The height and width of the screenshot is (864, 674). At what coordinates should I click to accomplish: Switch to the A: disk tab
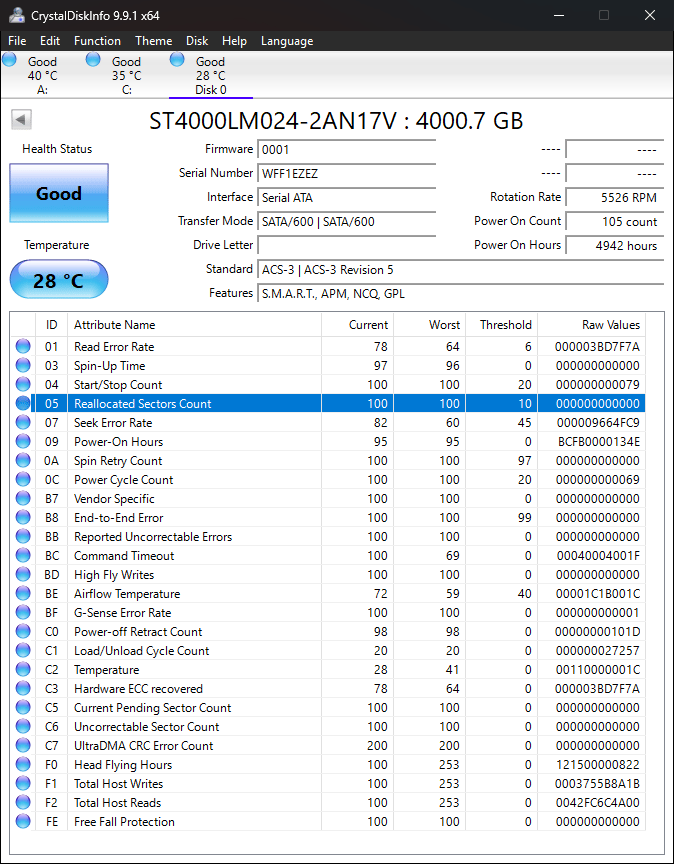click(x=42, y=75)
